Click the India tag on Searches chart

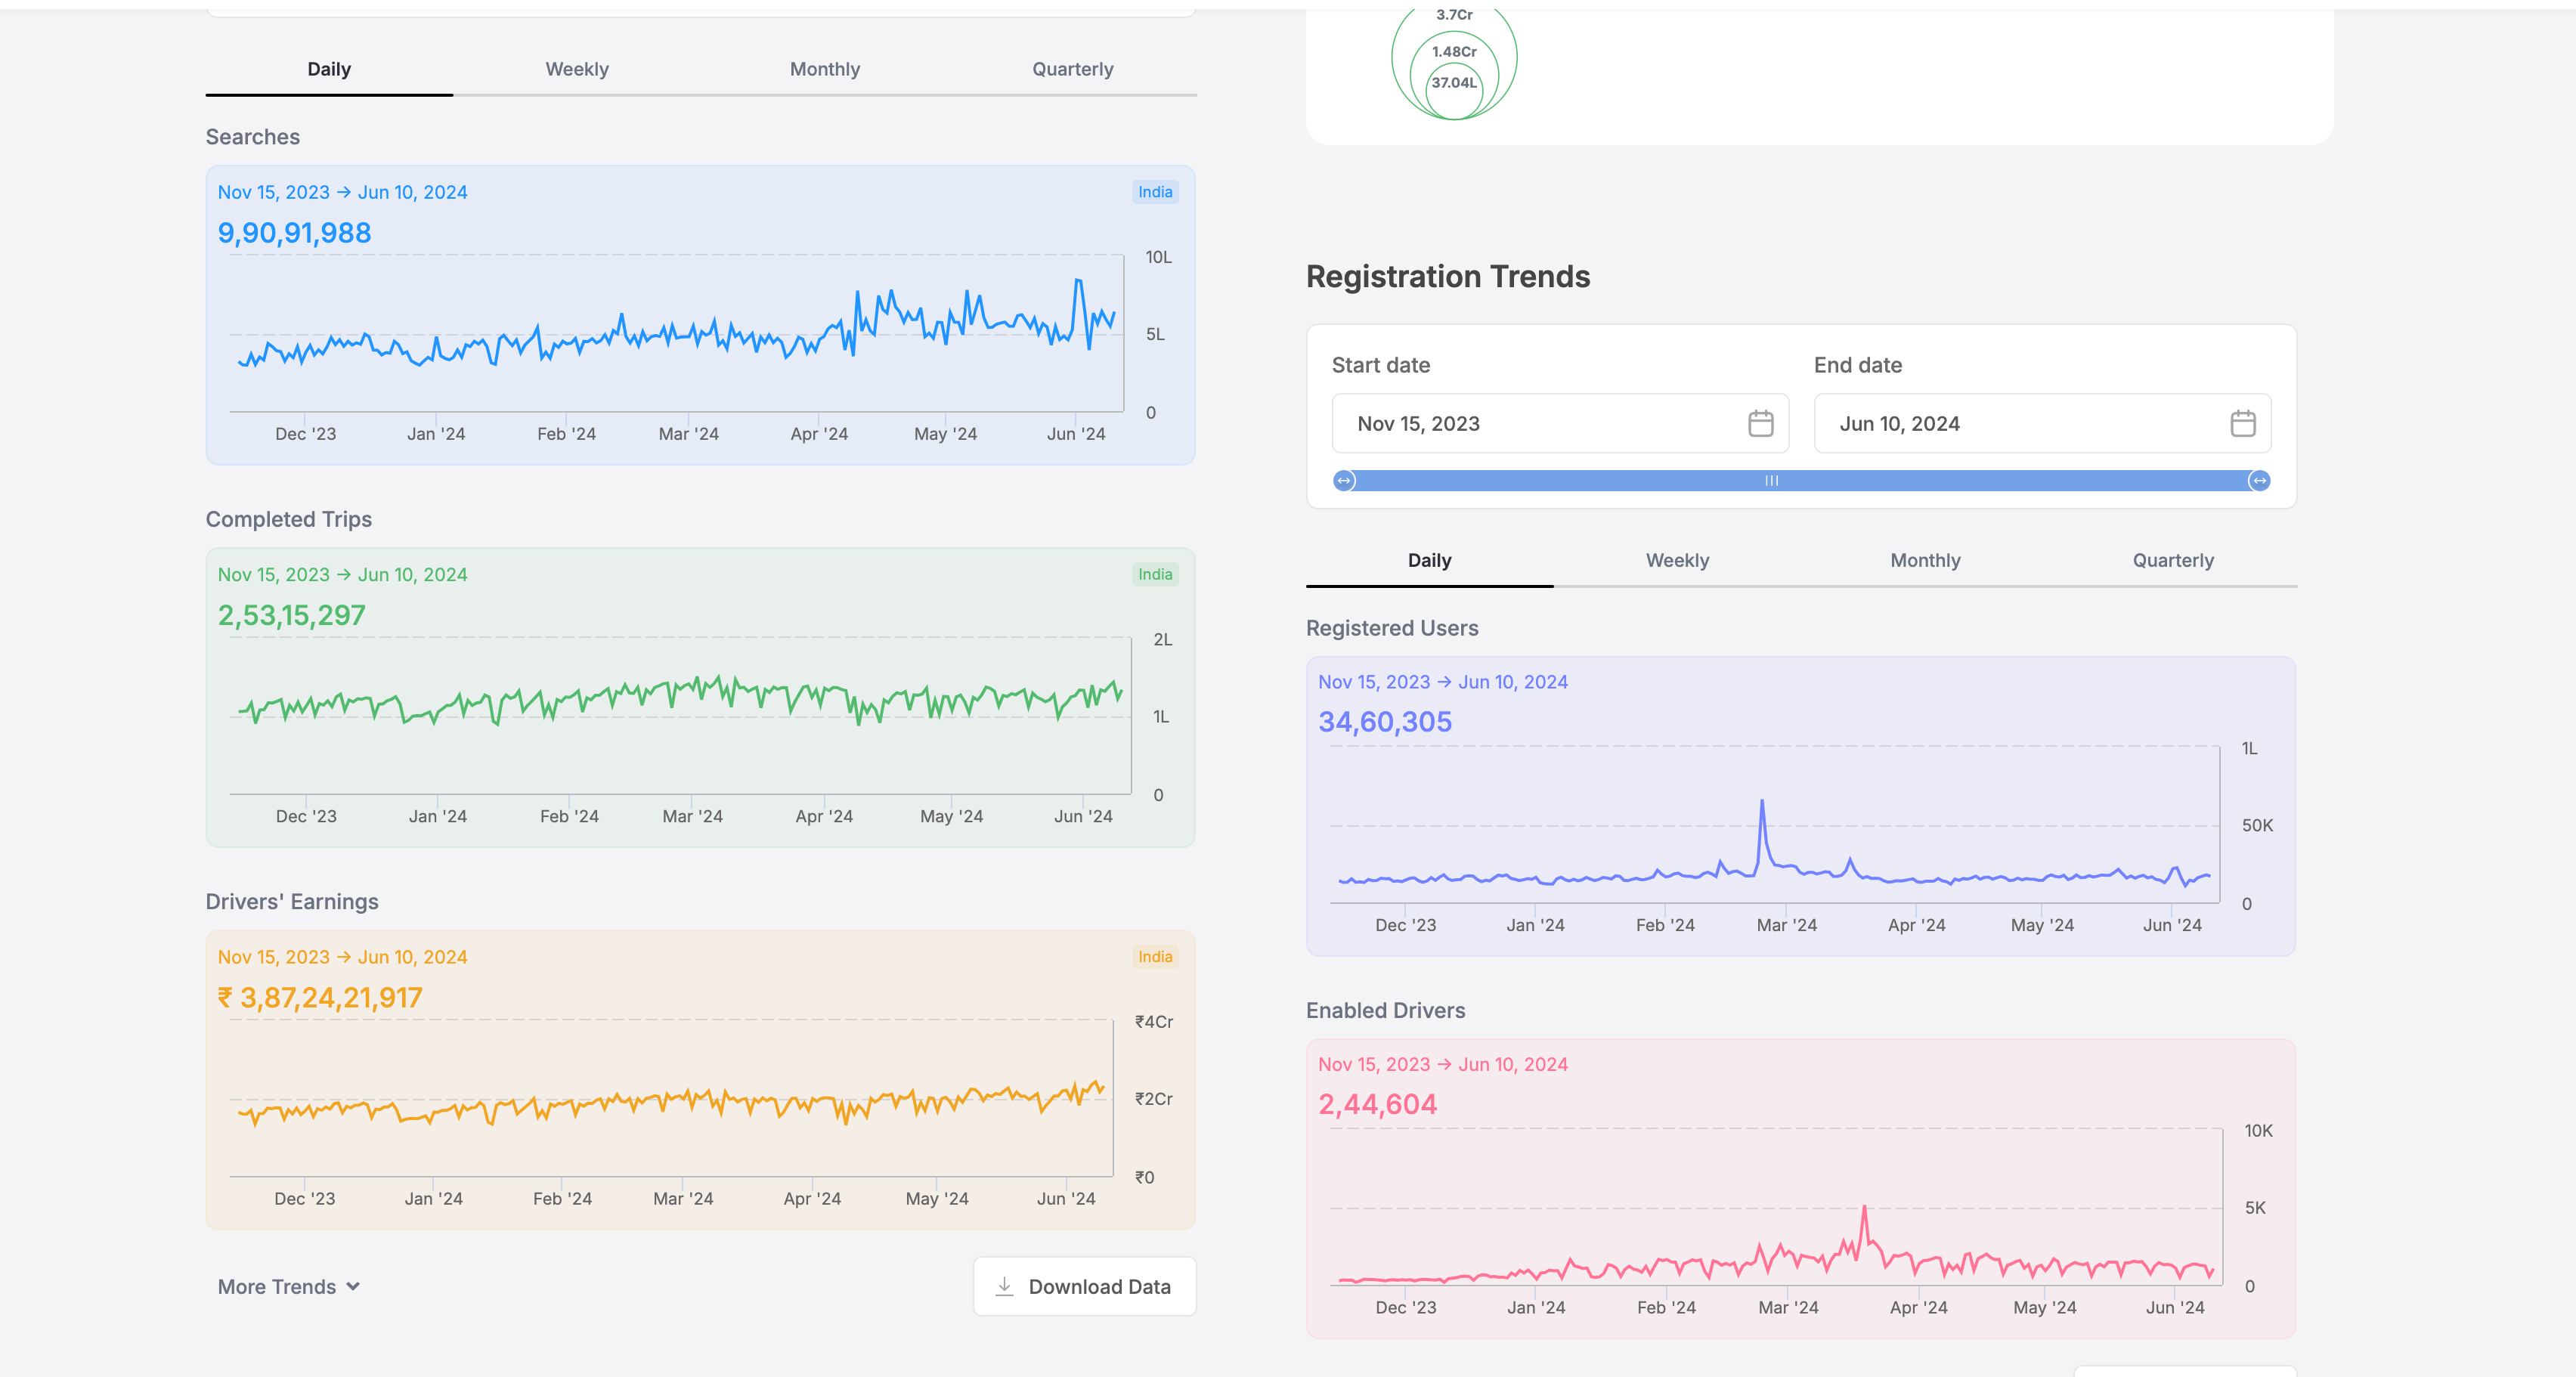pyautogui.click(x=1154, y=192)
